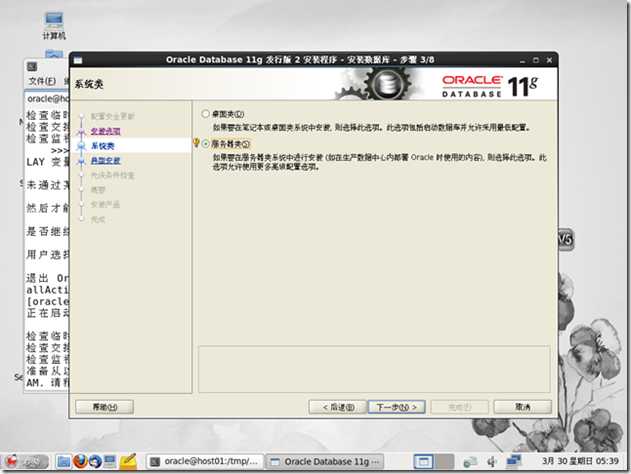631x474 pixels.
Task: Click the display settings tray icon
Action: click(513, 461)
